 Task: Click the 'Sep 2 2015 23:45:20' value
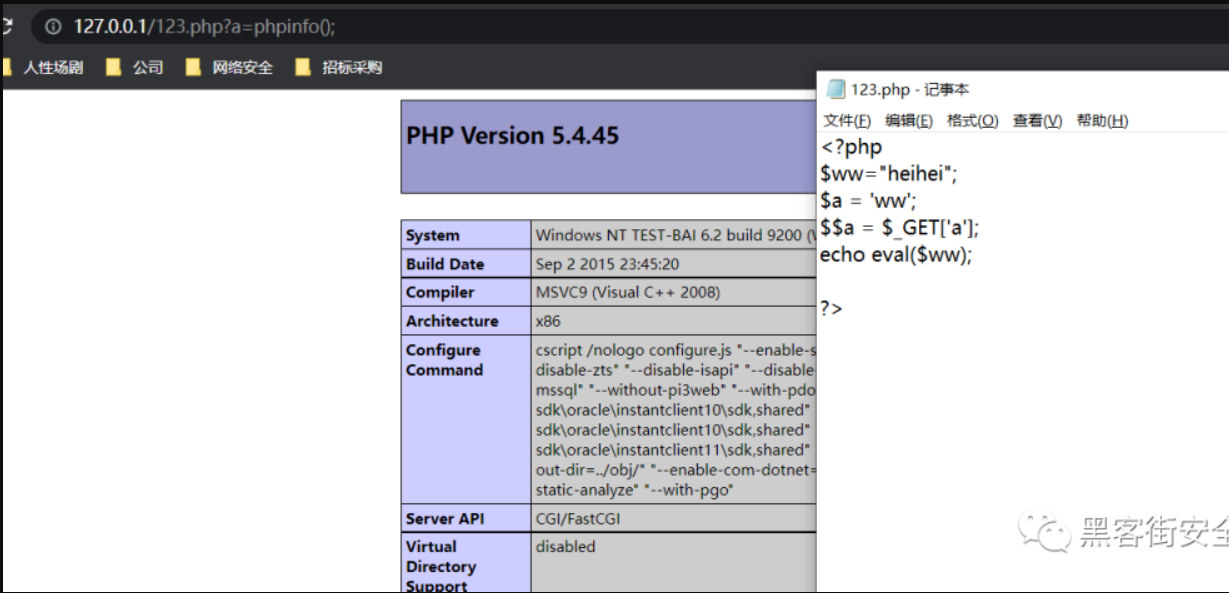pyautogui.click(x=608, y=265)
